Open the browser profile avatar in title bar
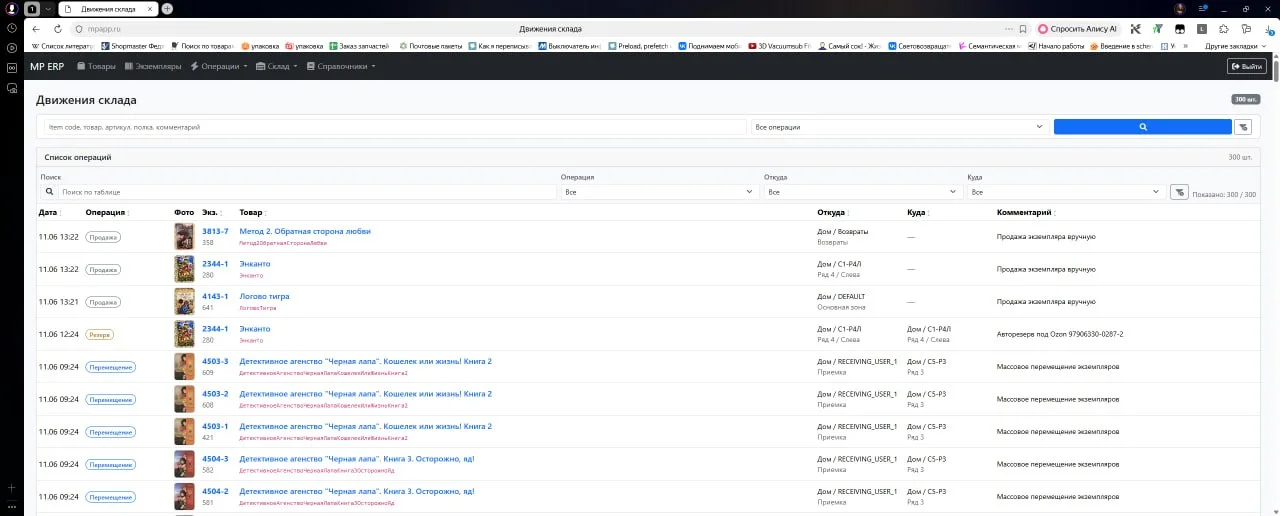Image resolution: width=1280 pixels, height=516 pixels. click(x=1180, y=8)
